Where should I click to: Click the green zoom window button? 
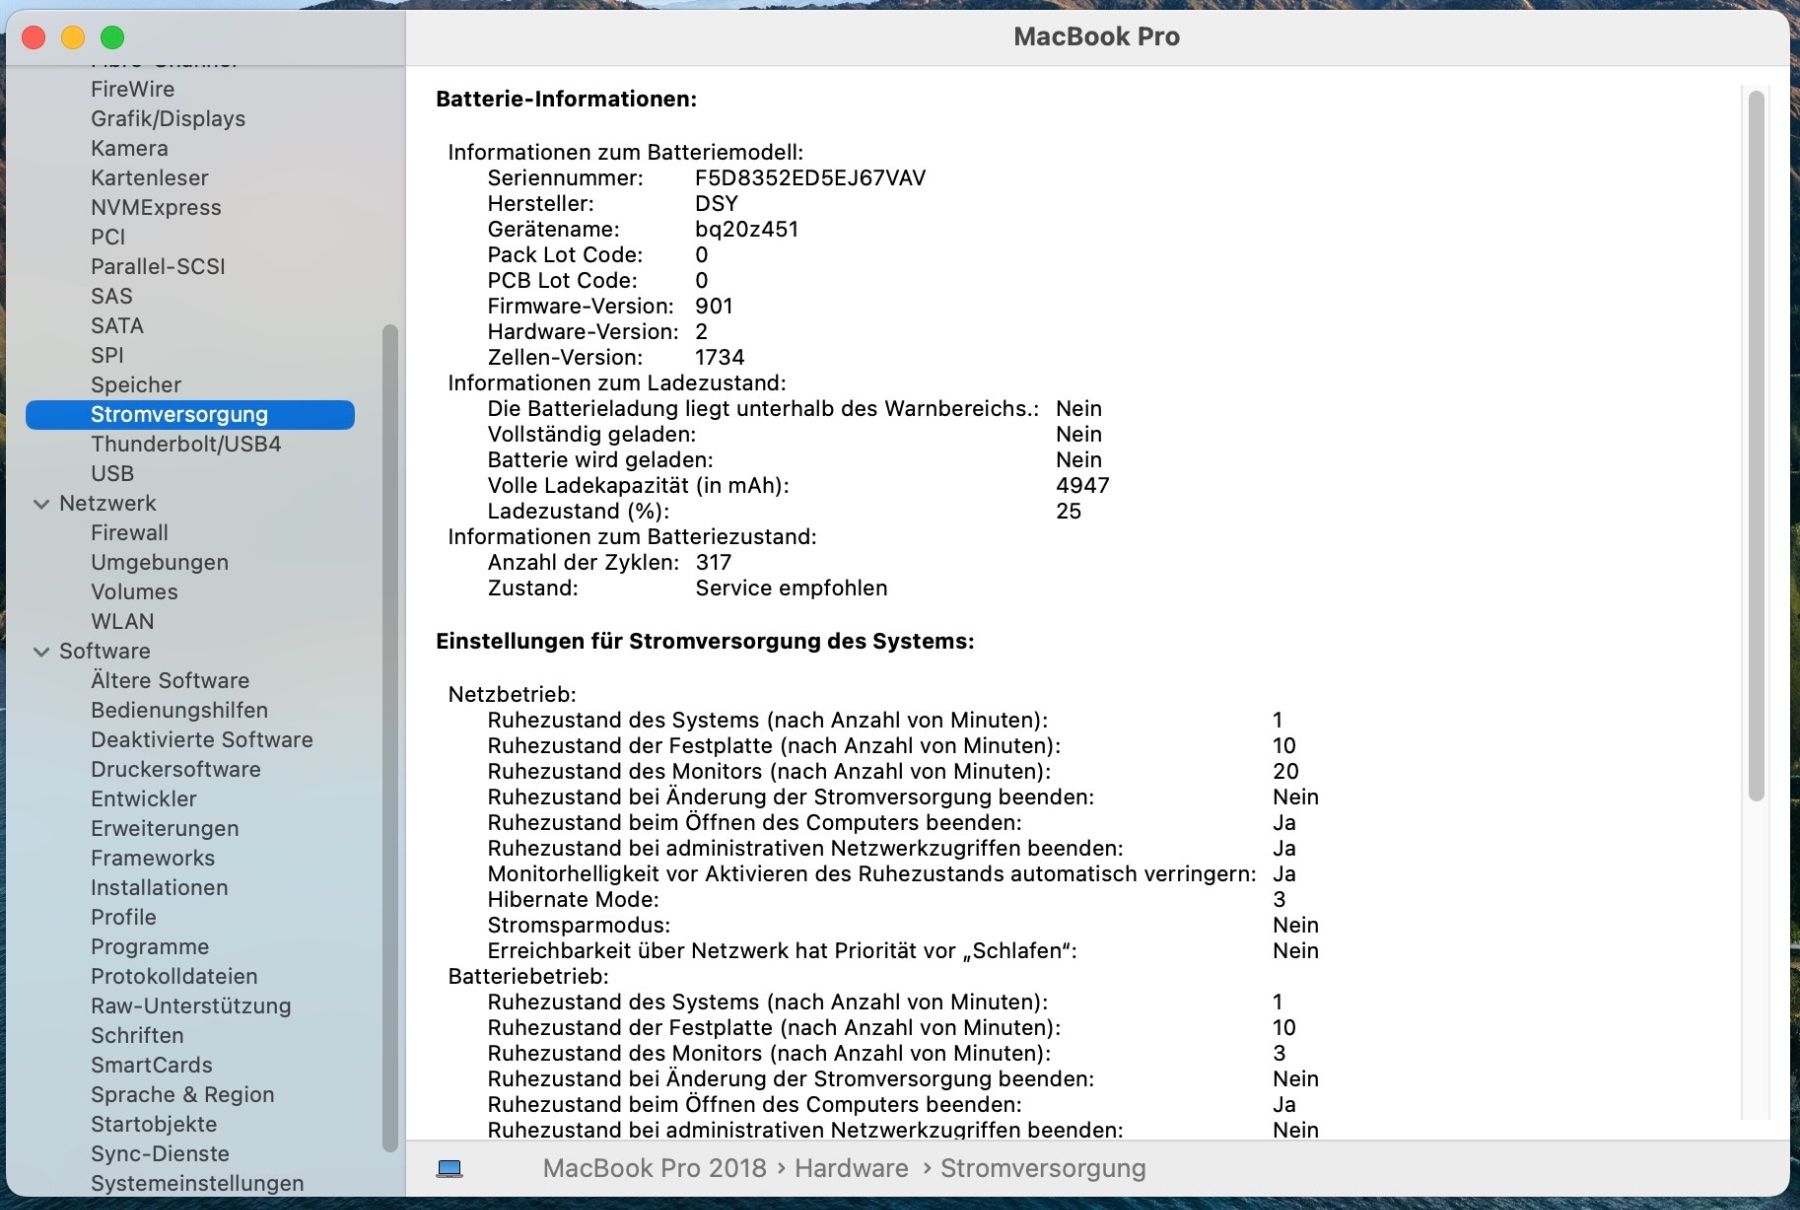113,38
